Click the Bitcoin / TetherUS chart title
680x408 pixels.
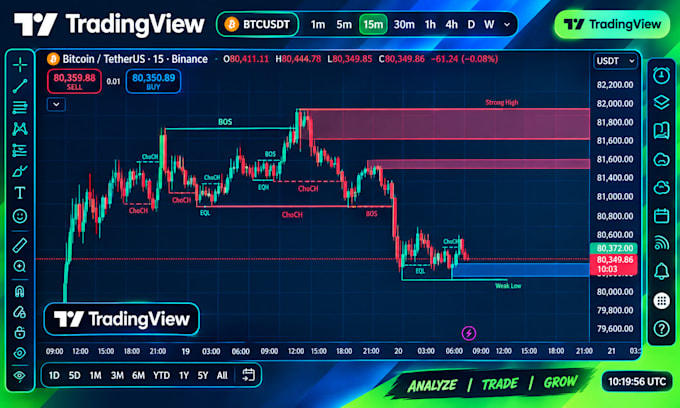point(134,59)
